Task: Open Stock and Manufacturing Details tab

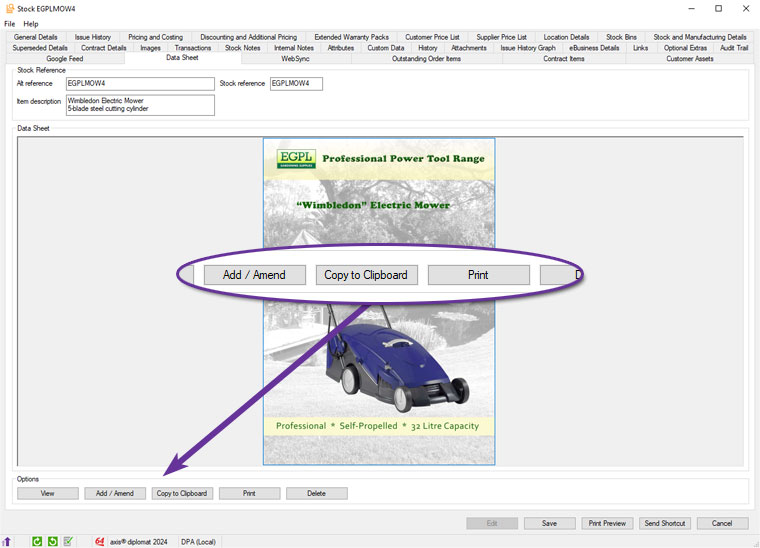Action: 699,37
